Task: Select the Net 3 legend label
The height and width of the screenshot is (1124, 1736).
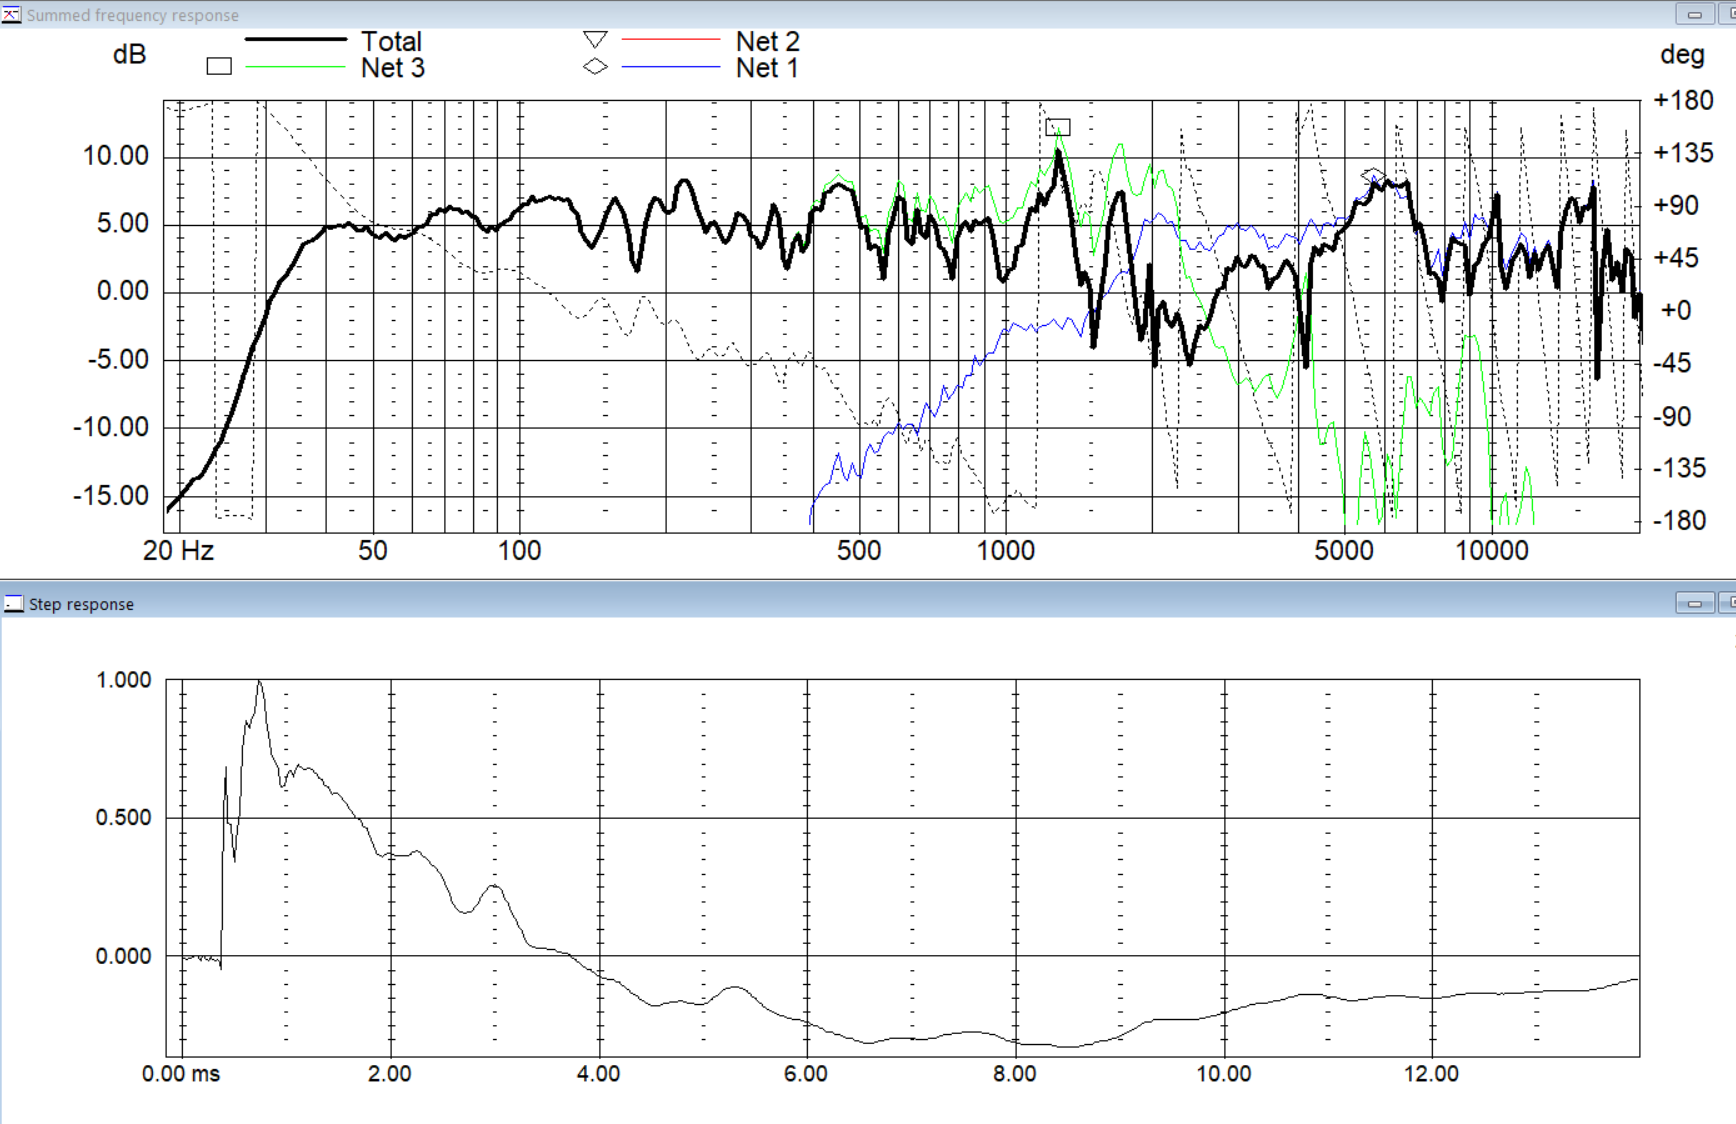Action: 393,68
